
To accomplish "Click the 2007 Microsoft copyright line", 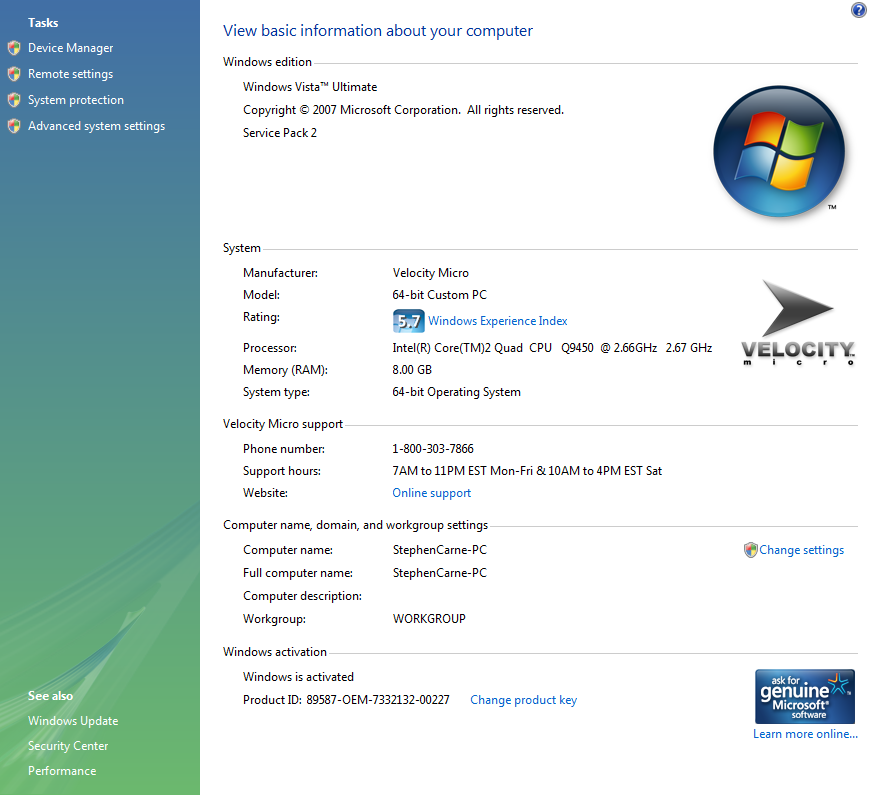I will coord(403,110).
